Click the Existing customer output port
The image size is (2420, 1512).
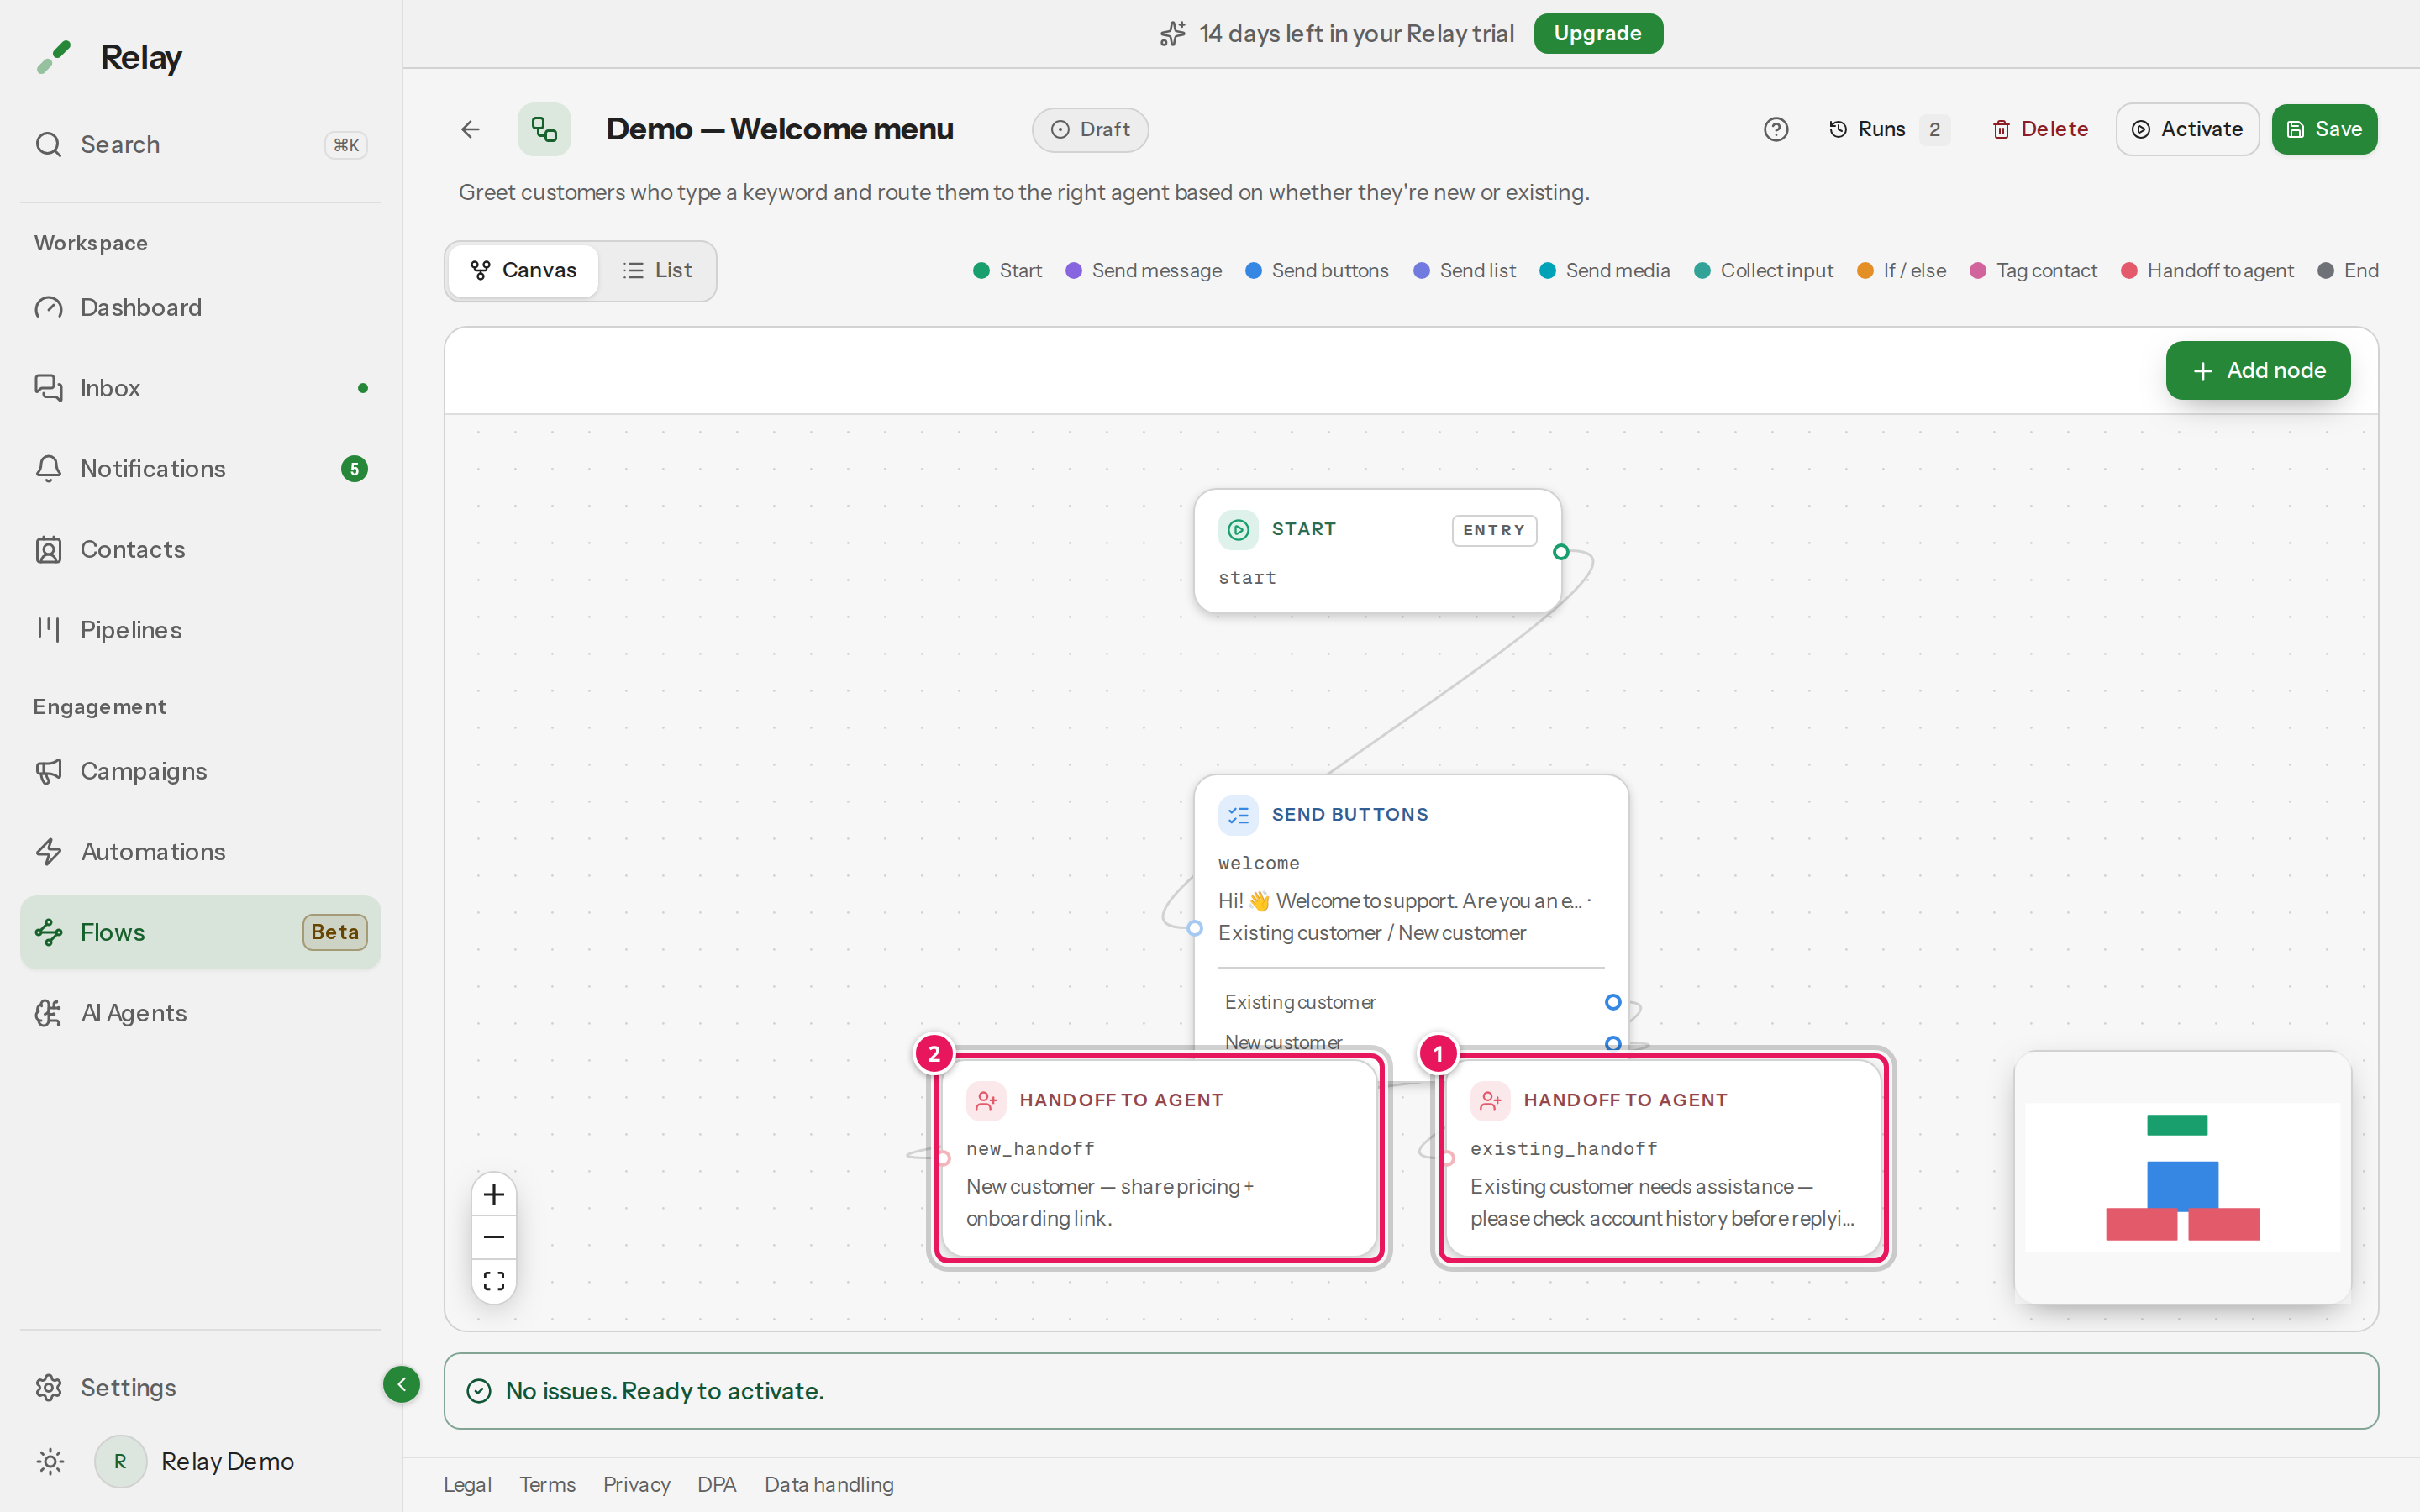pos(1613,1002)
